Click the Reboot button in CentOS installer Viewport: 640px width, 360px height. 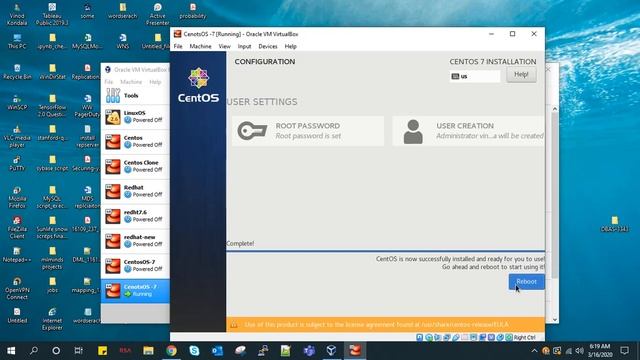(526, 282)
